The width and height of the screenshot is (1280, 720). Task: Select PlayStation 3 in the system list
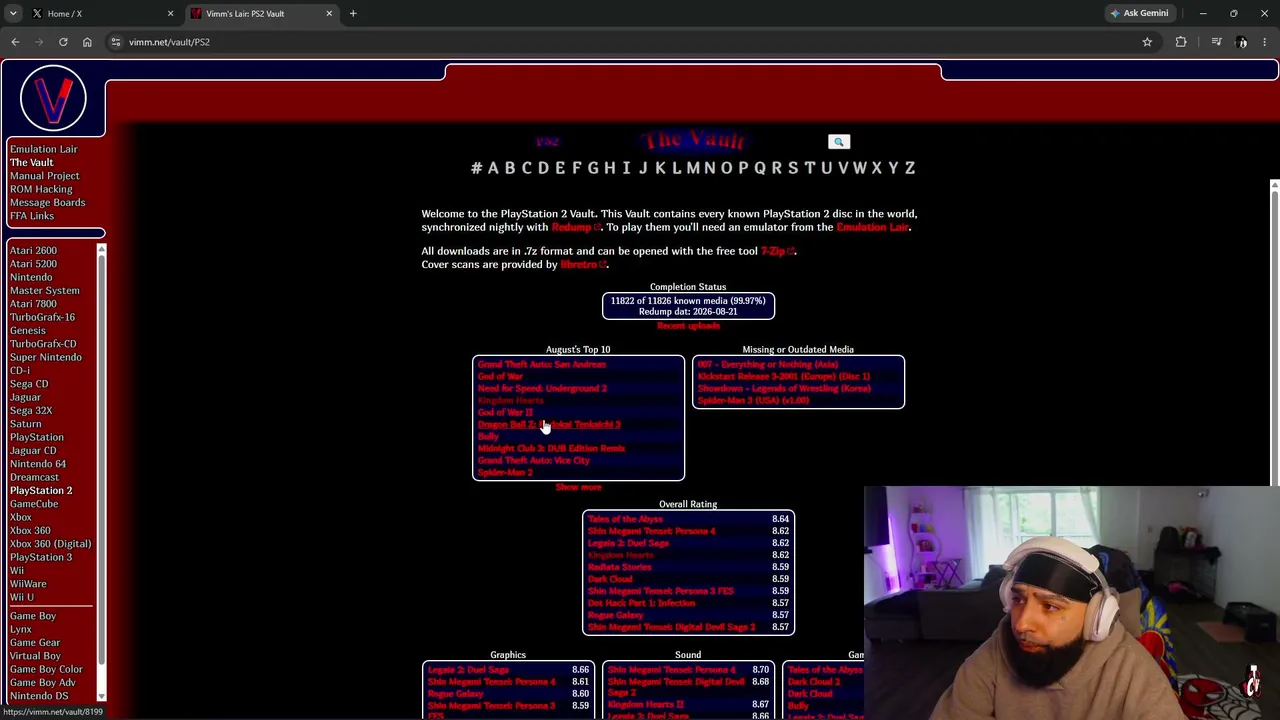tap(41, 557)
